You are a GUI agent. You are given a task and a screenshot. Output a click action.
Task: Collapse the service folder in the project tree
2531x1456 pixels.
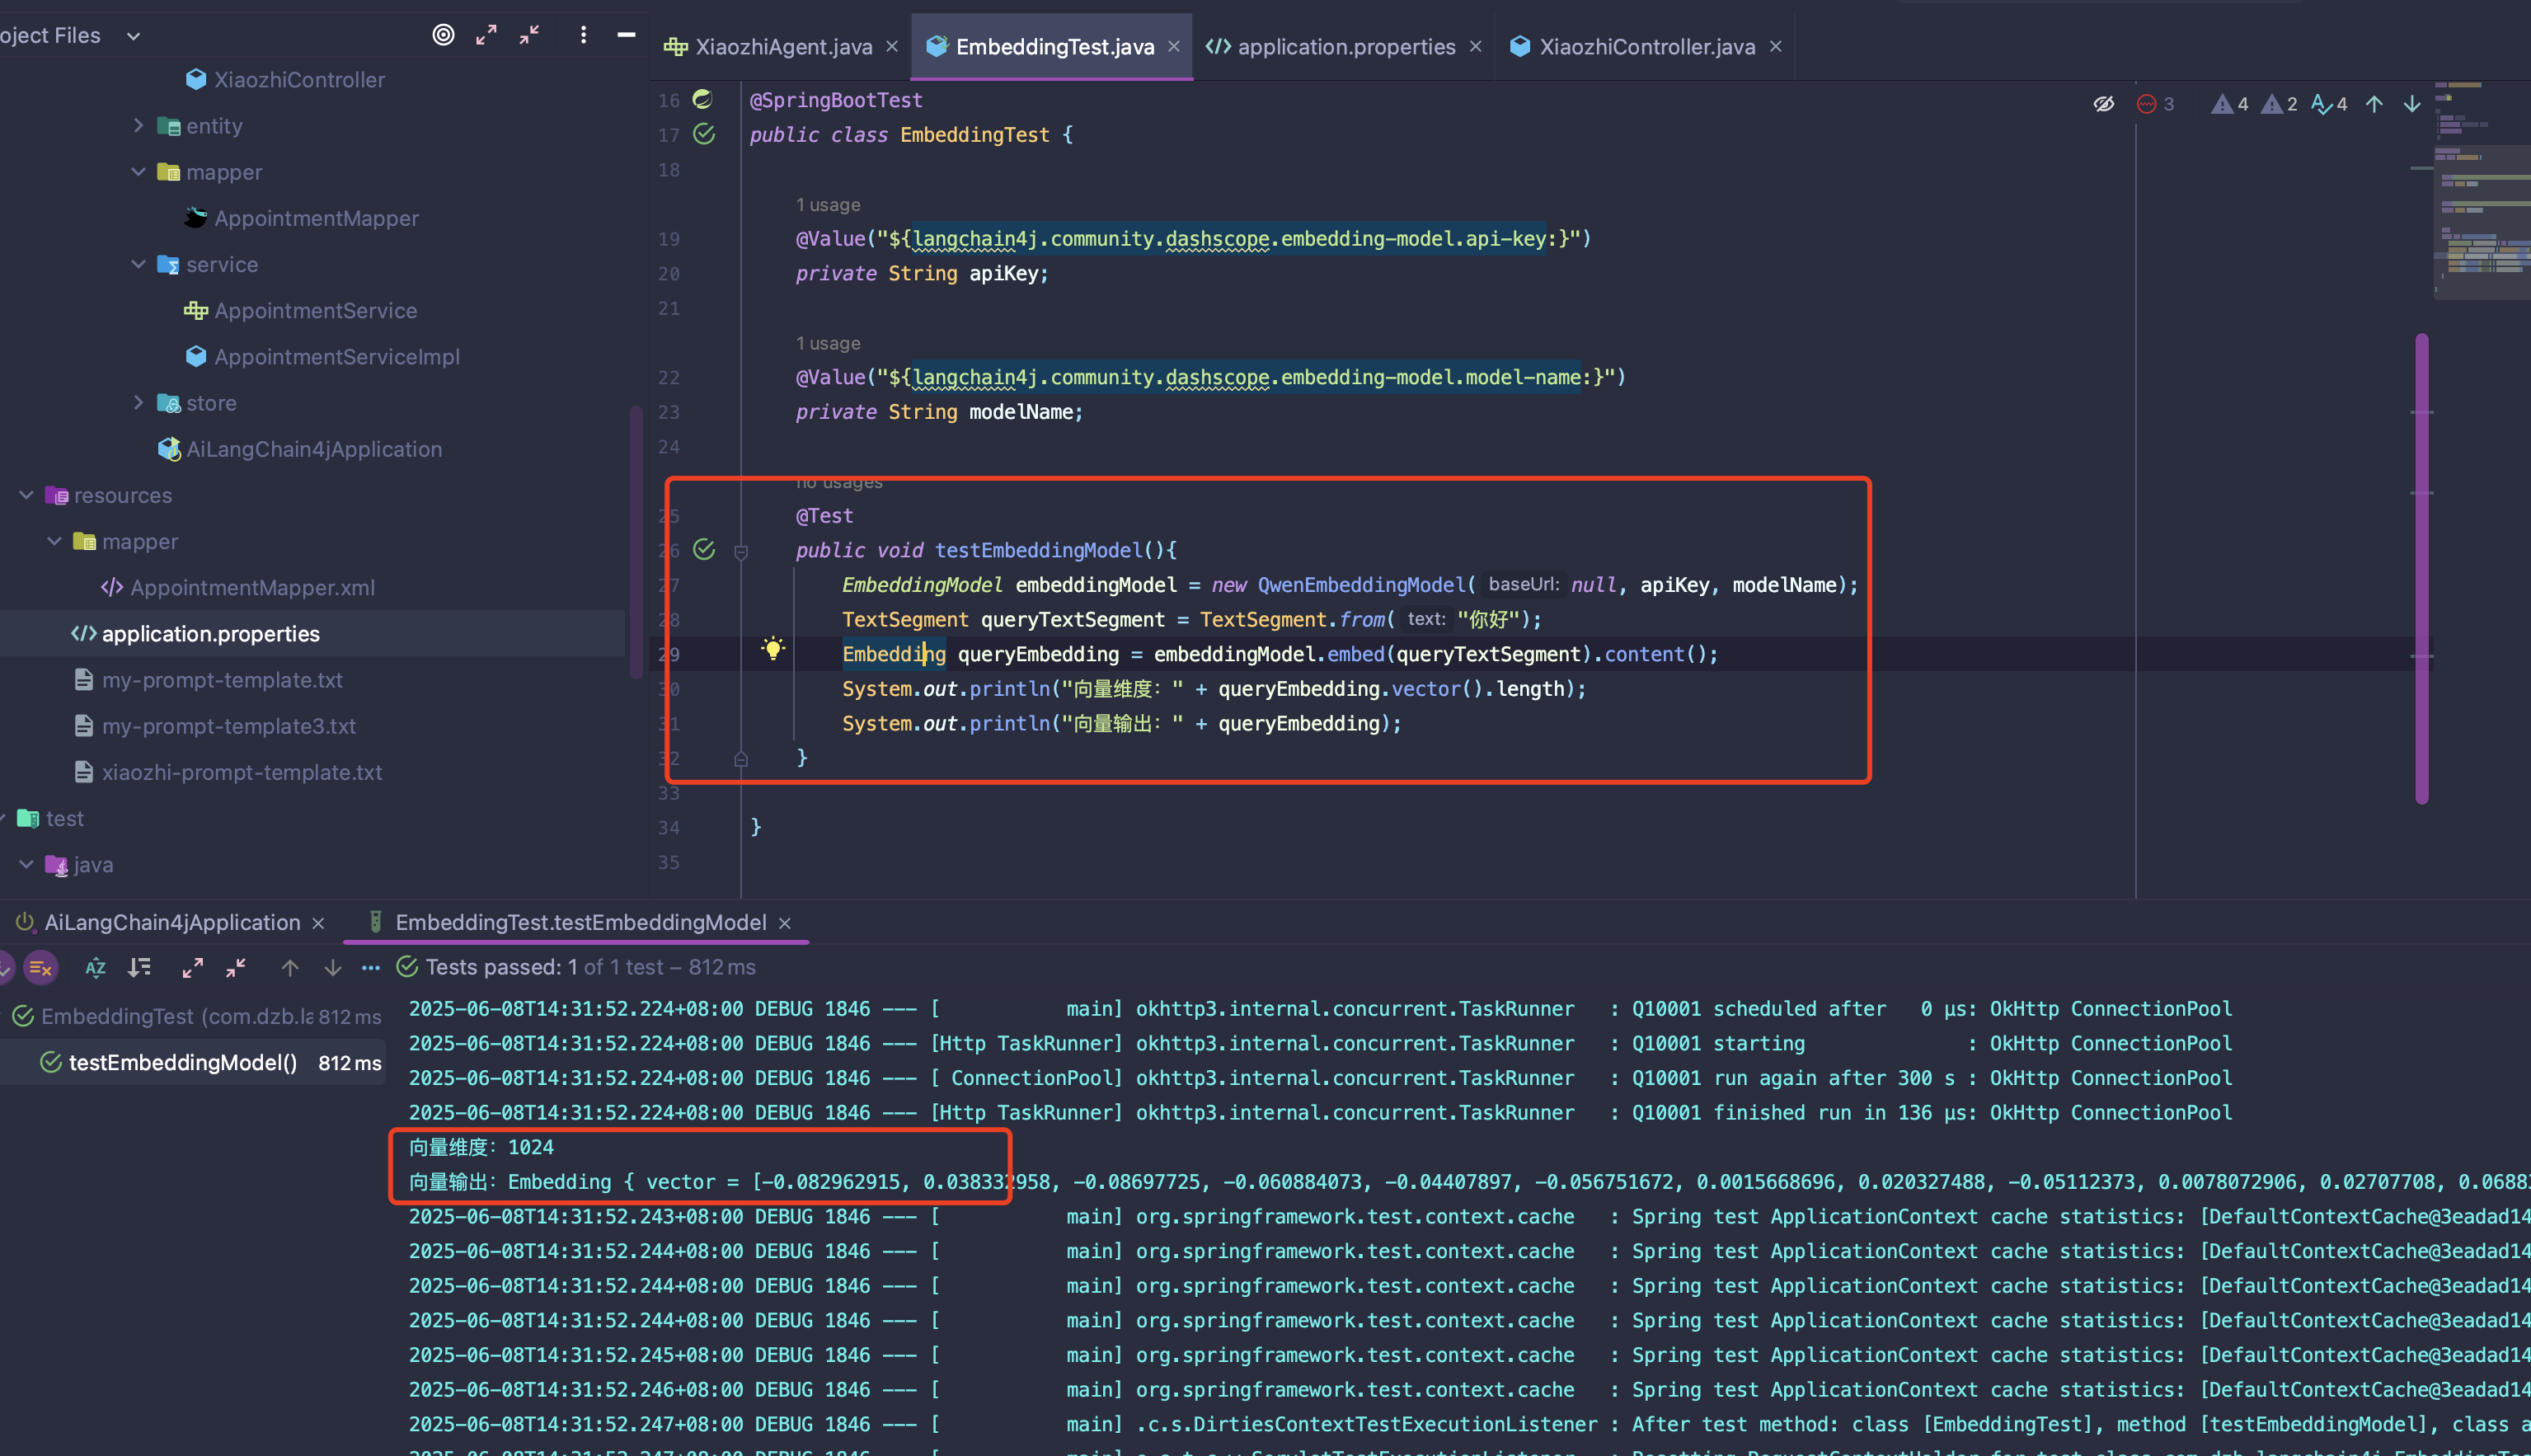[x=139, y=264]
